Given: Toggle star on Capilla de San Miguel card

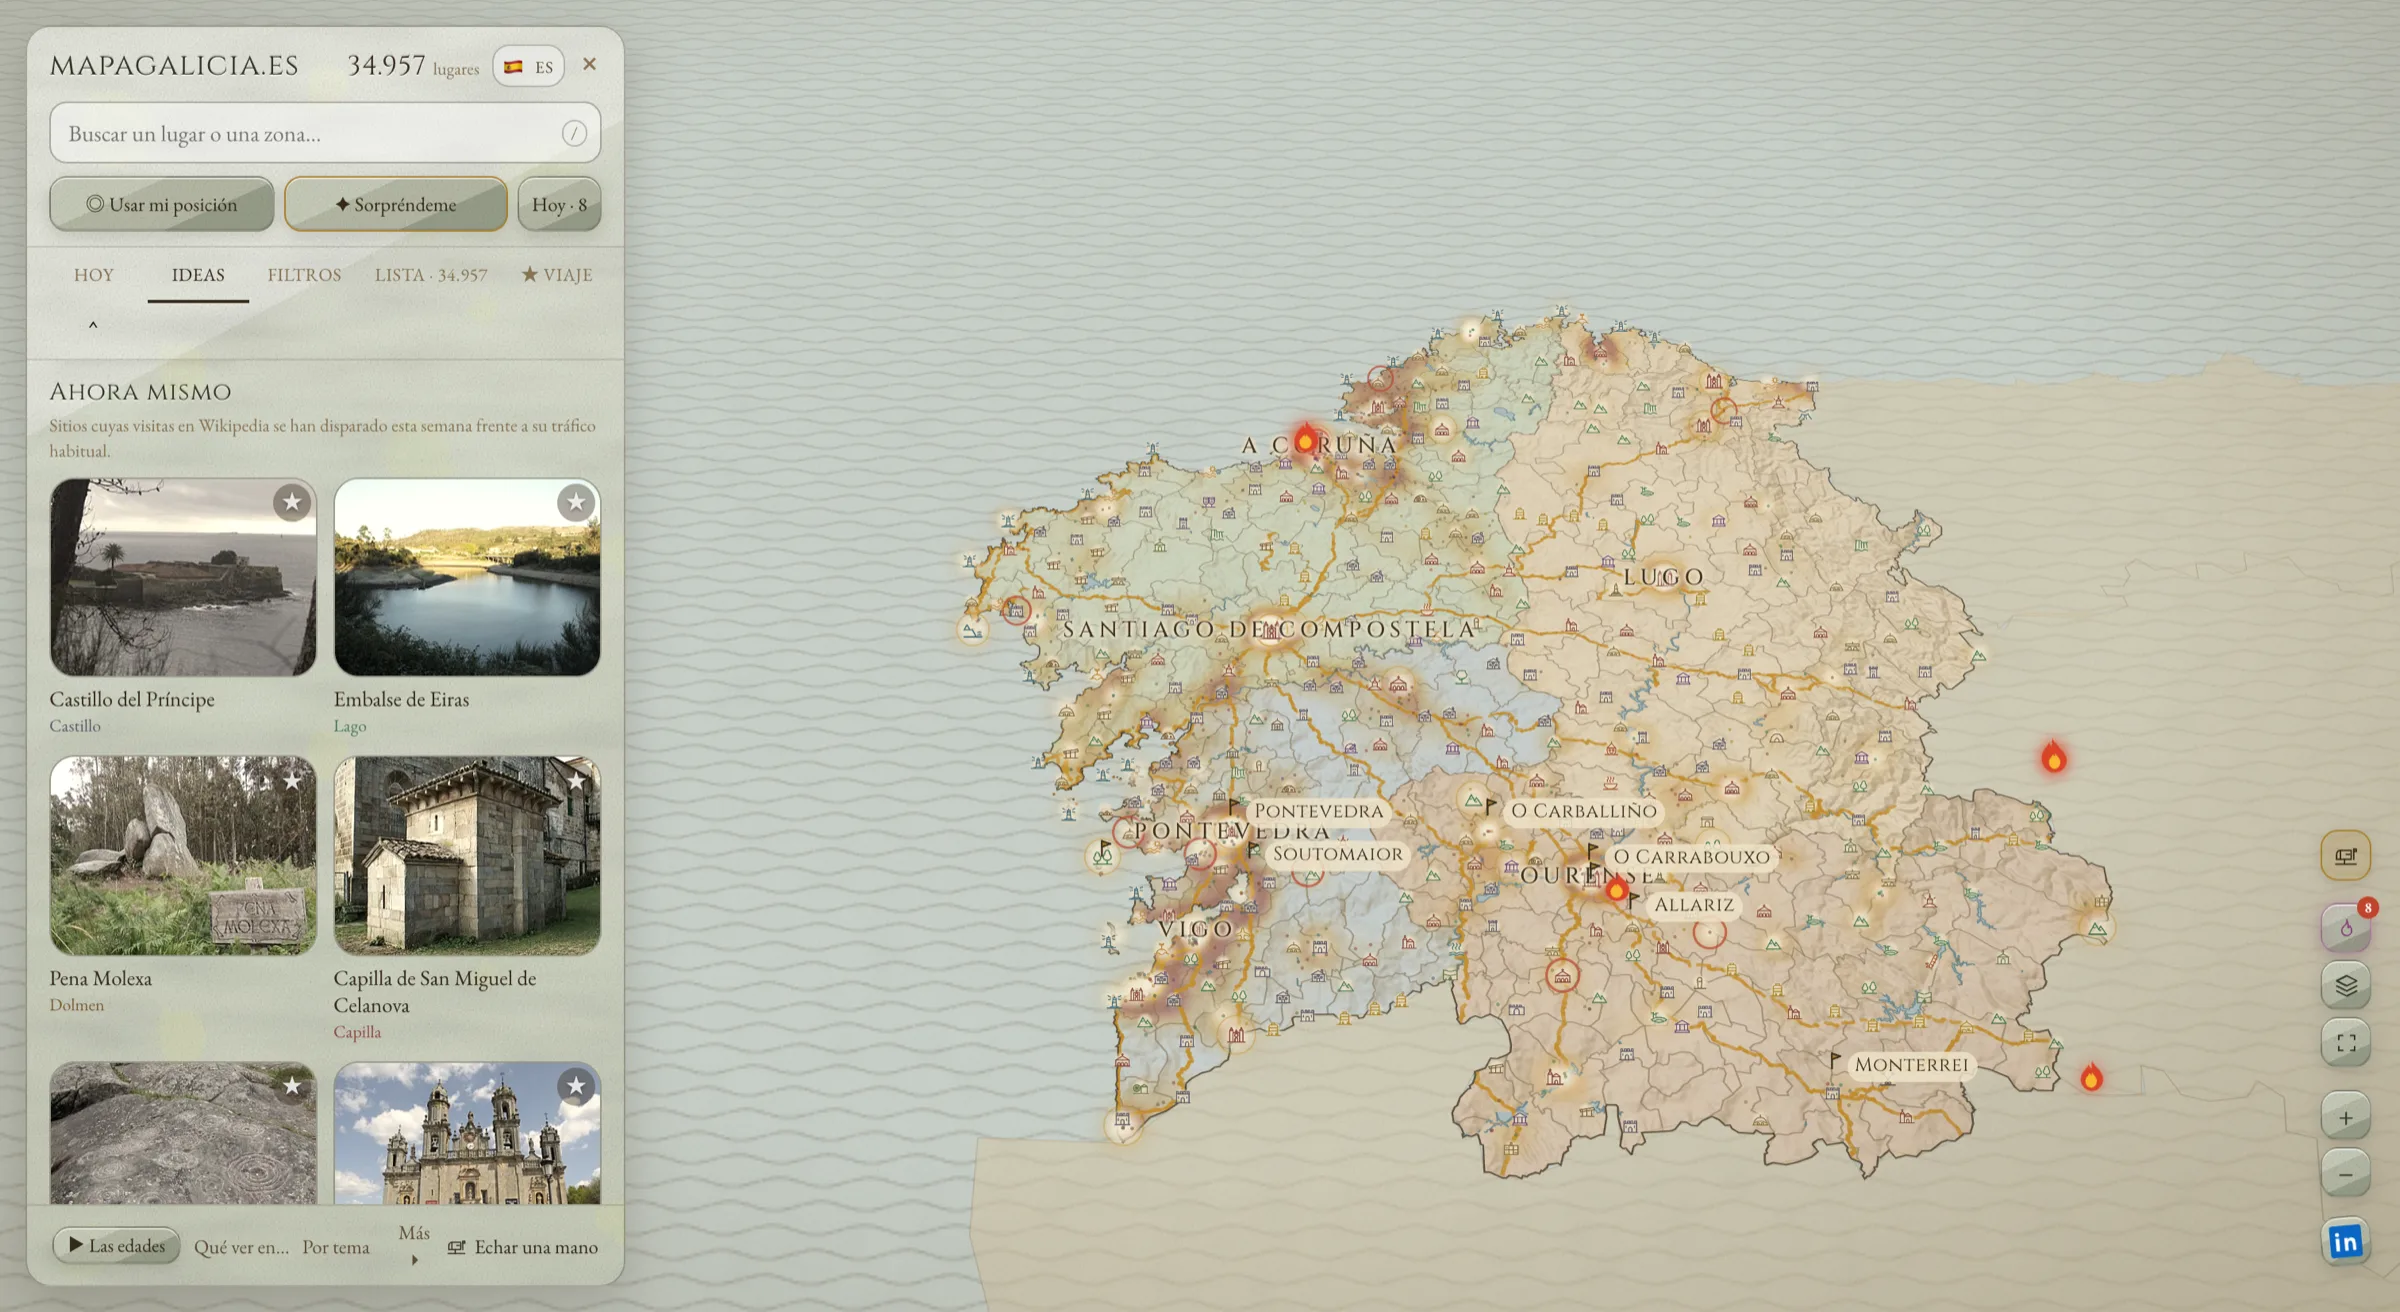Looking at the screenshot, I should coord(576,780).
